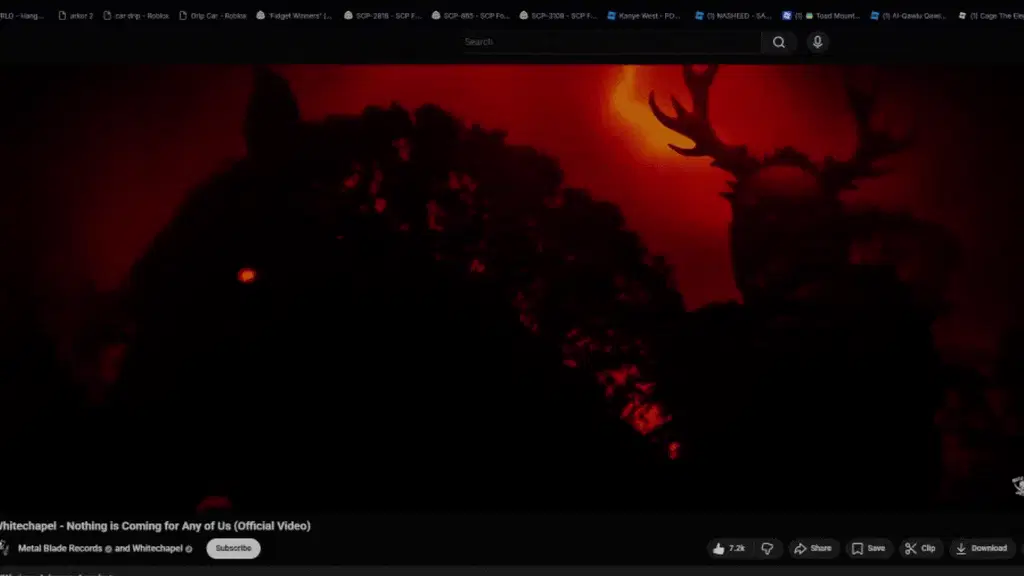Save the video to a playlist
Image resolution: width=1024 pixels, height=576 pixels.
(x=869, y=549)
